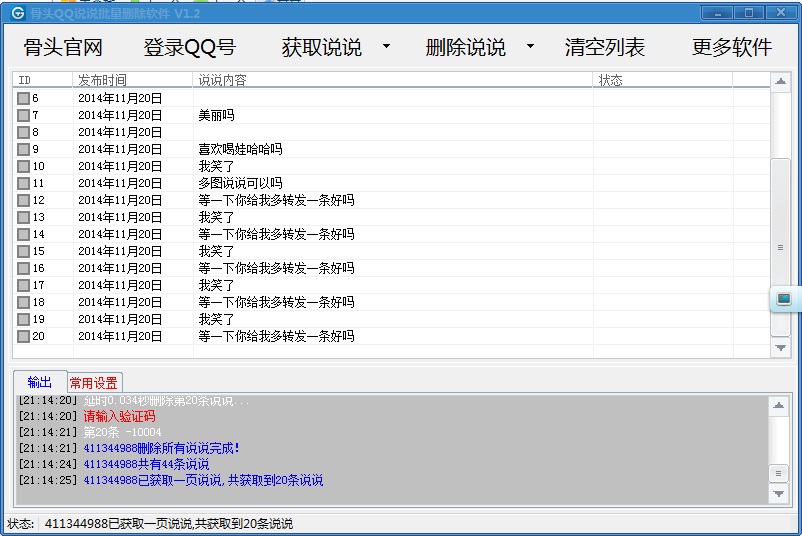Click the output log scroll up arrow

coord(778,406)
